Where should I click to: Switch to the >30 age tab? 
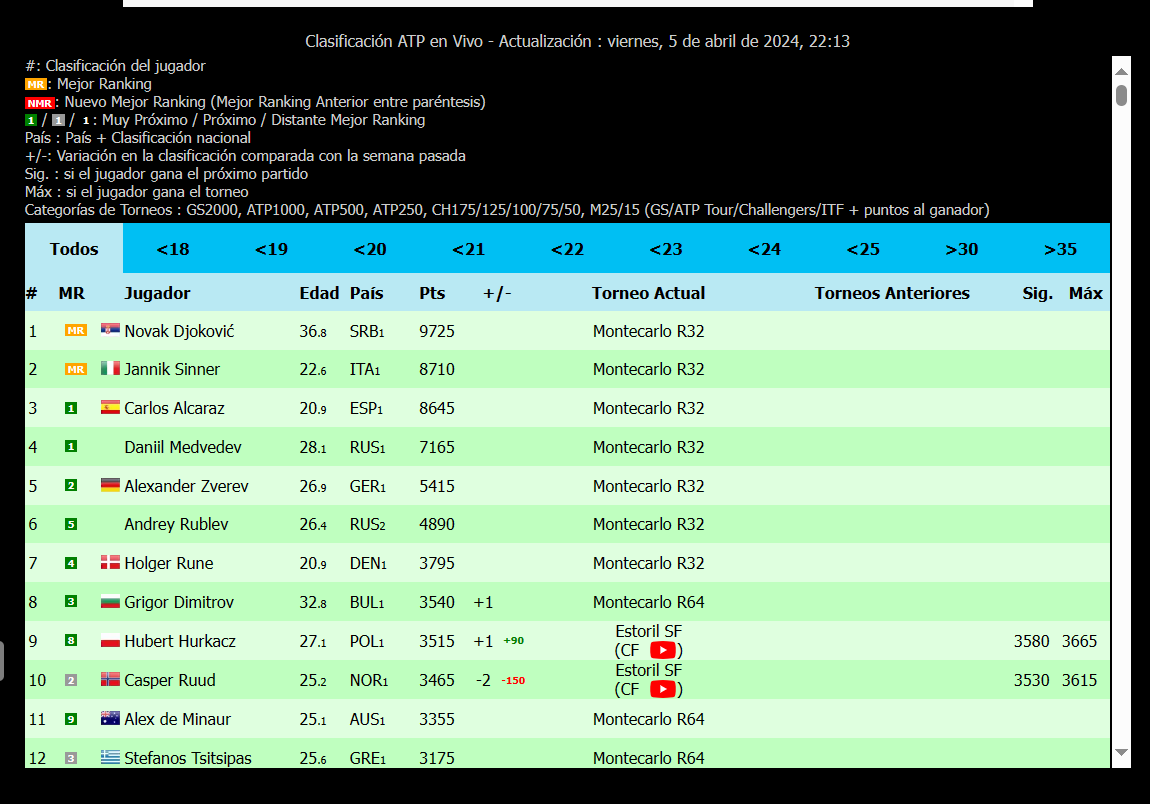[x=962, y=249]
